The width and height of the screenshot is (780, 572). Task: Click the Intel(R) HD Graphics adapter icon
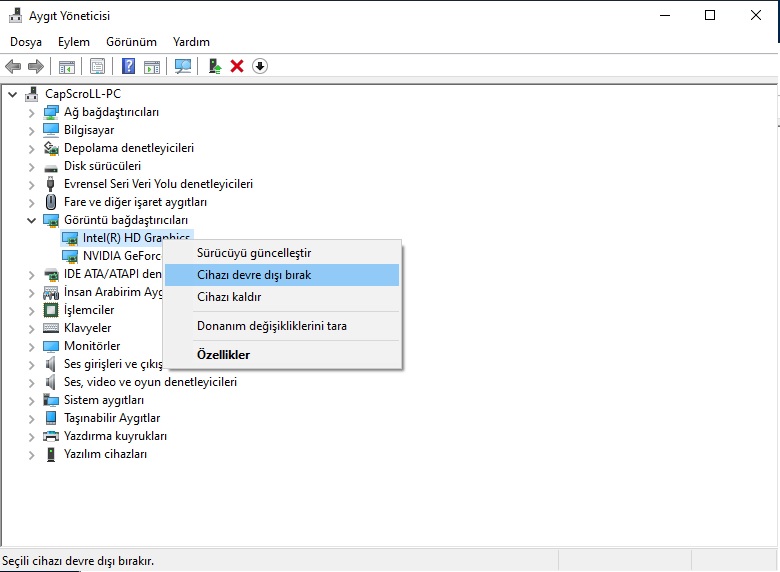click(70, 238)
